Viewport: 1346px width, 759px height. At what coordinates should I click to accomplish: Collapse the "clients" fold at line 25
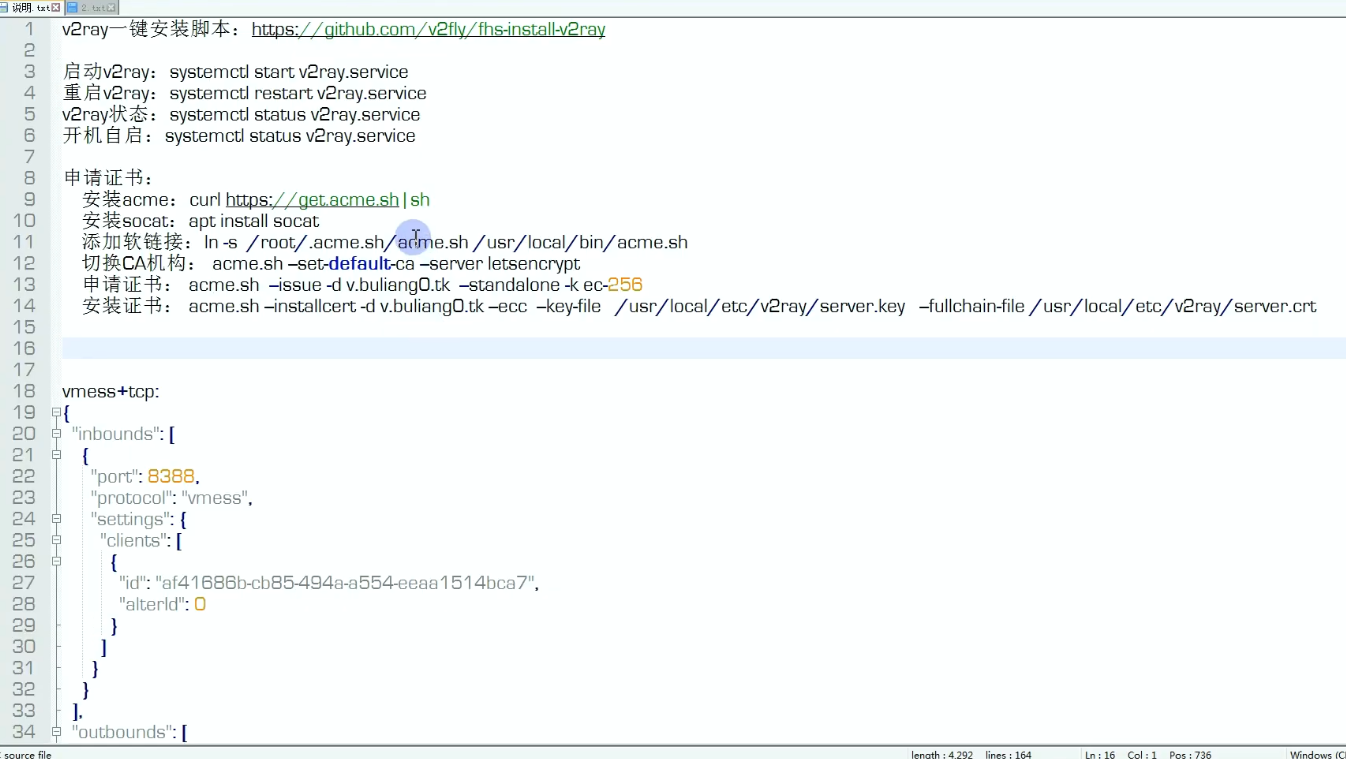coord(56,540)
